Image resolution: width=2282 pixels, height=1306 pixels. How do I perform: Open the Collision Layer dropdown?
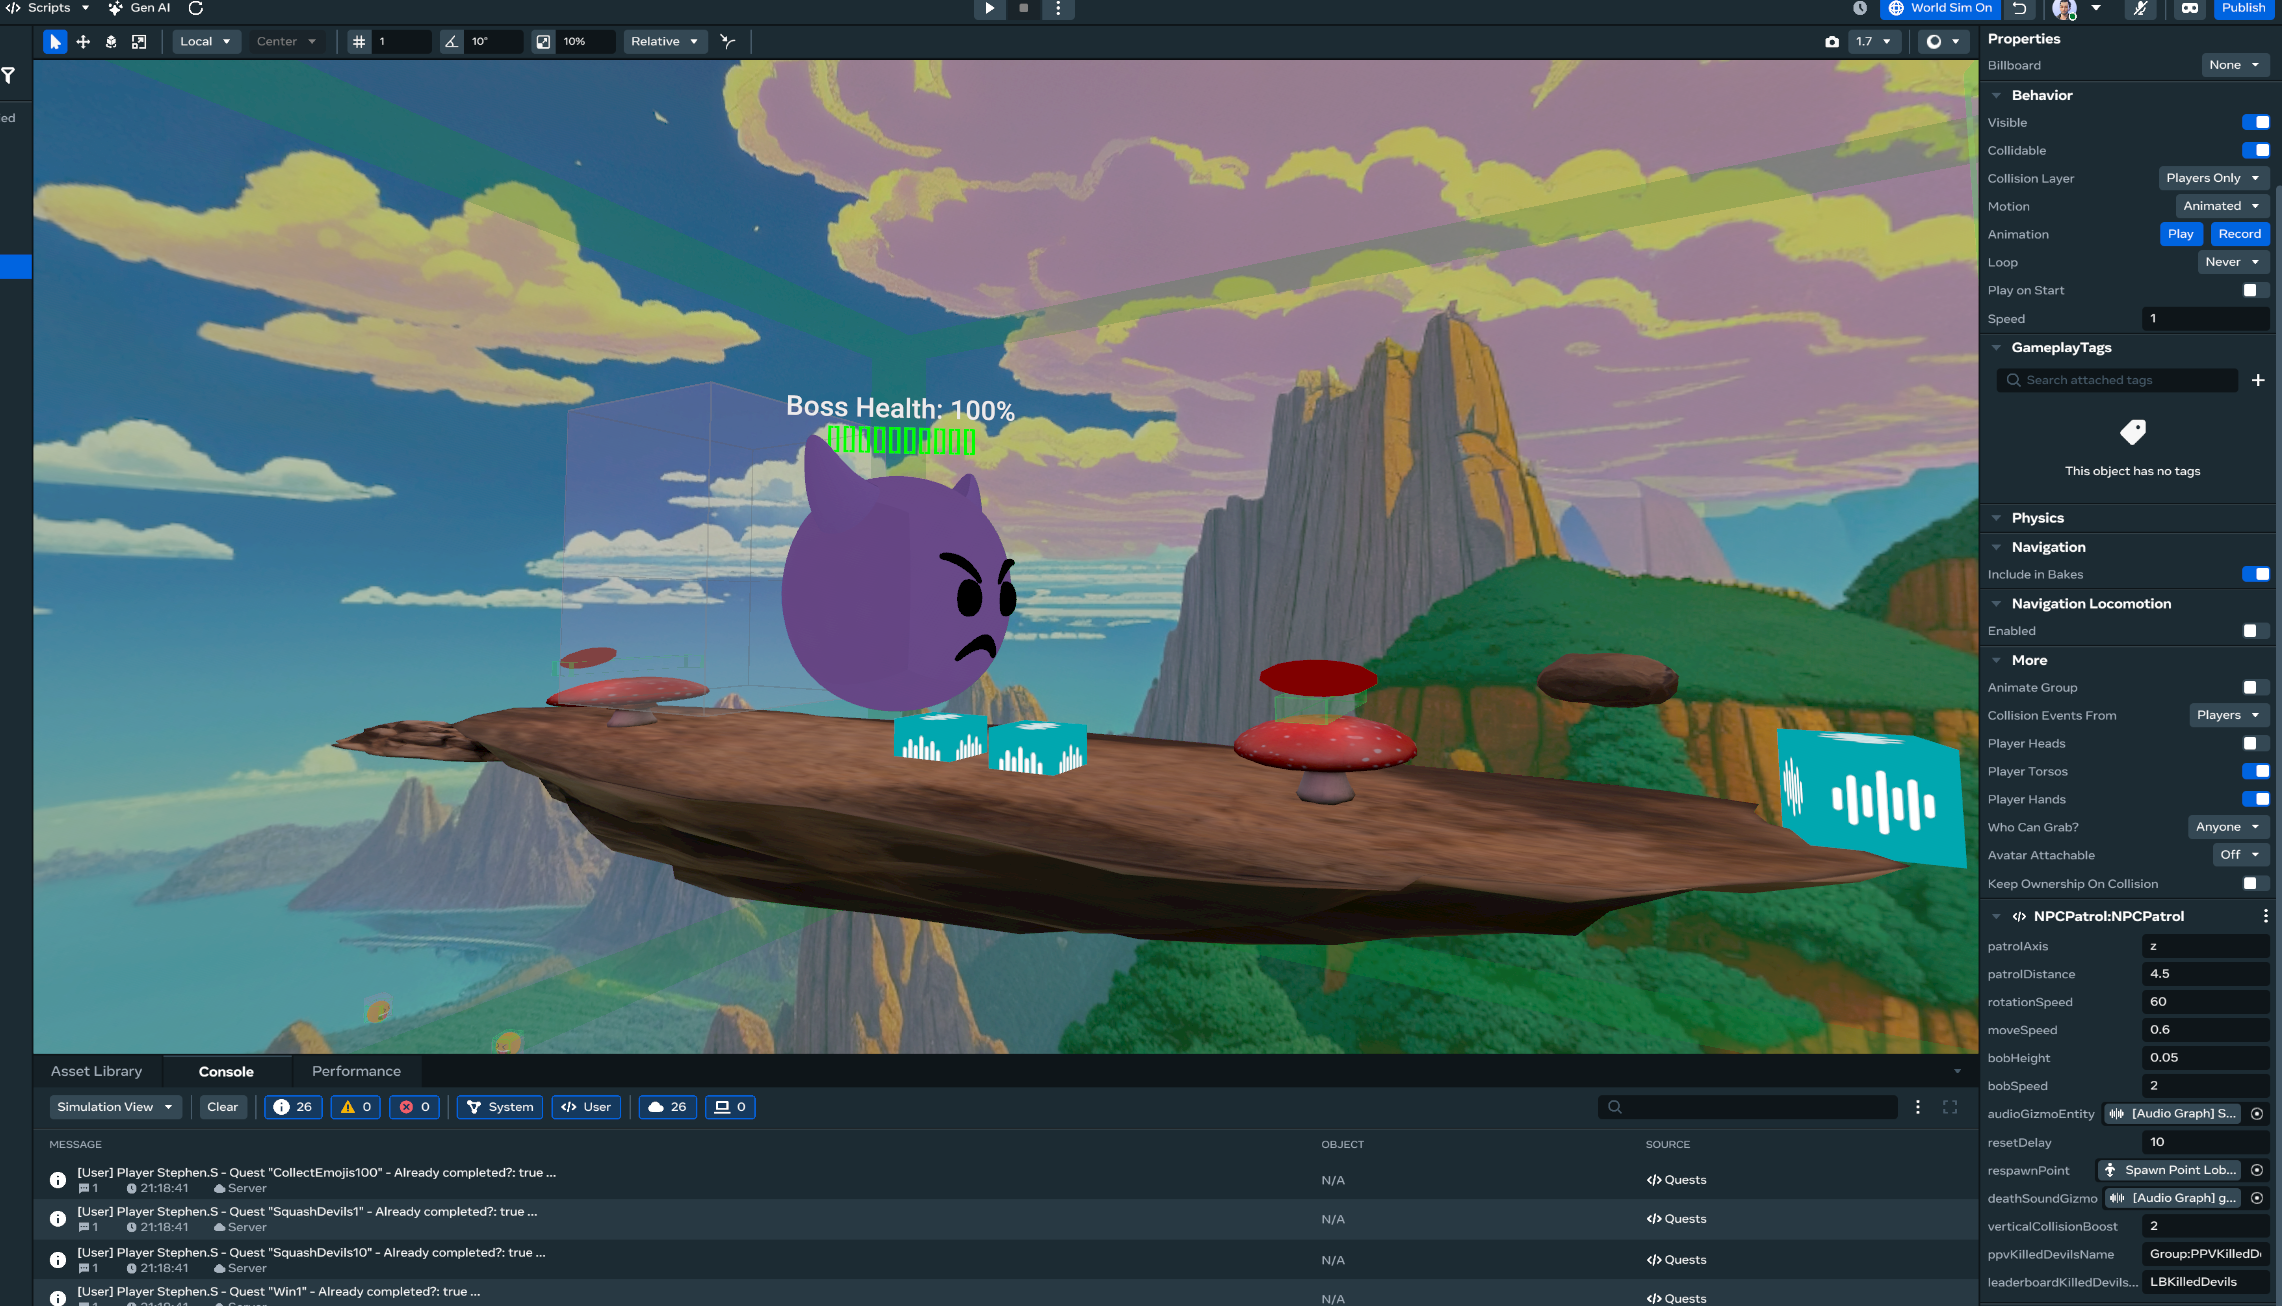[2212, 178]
